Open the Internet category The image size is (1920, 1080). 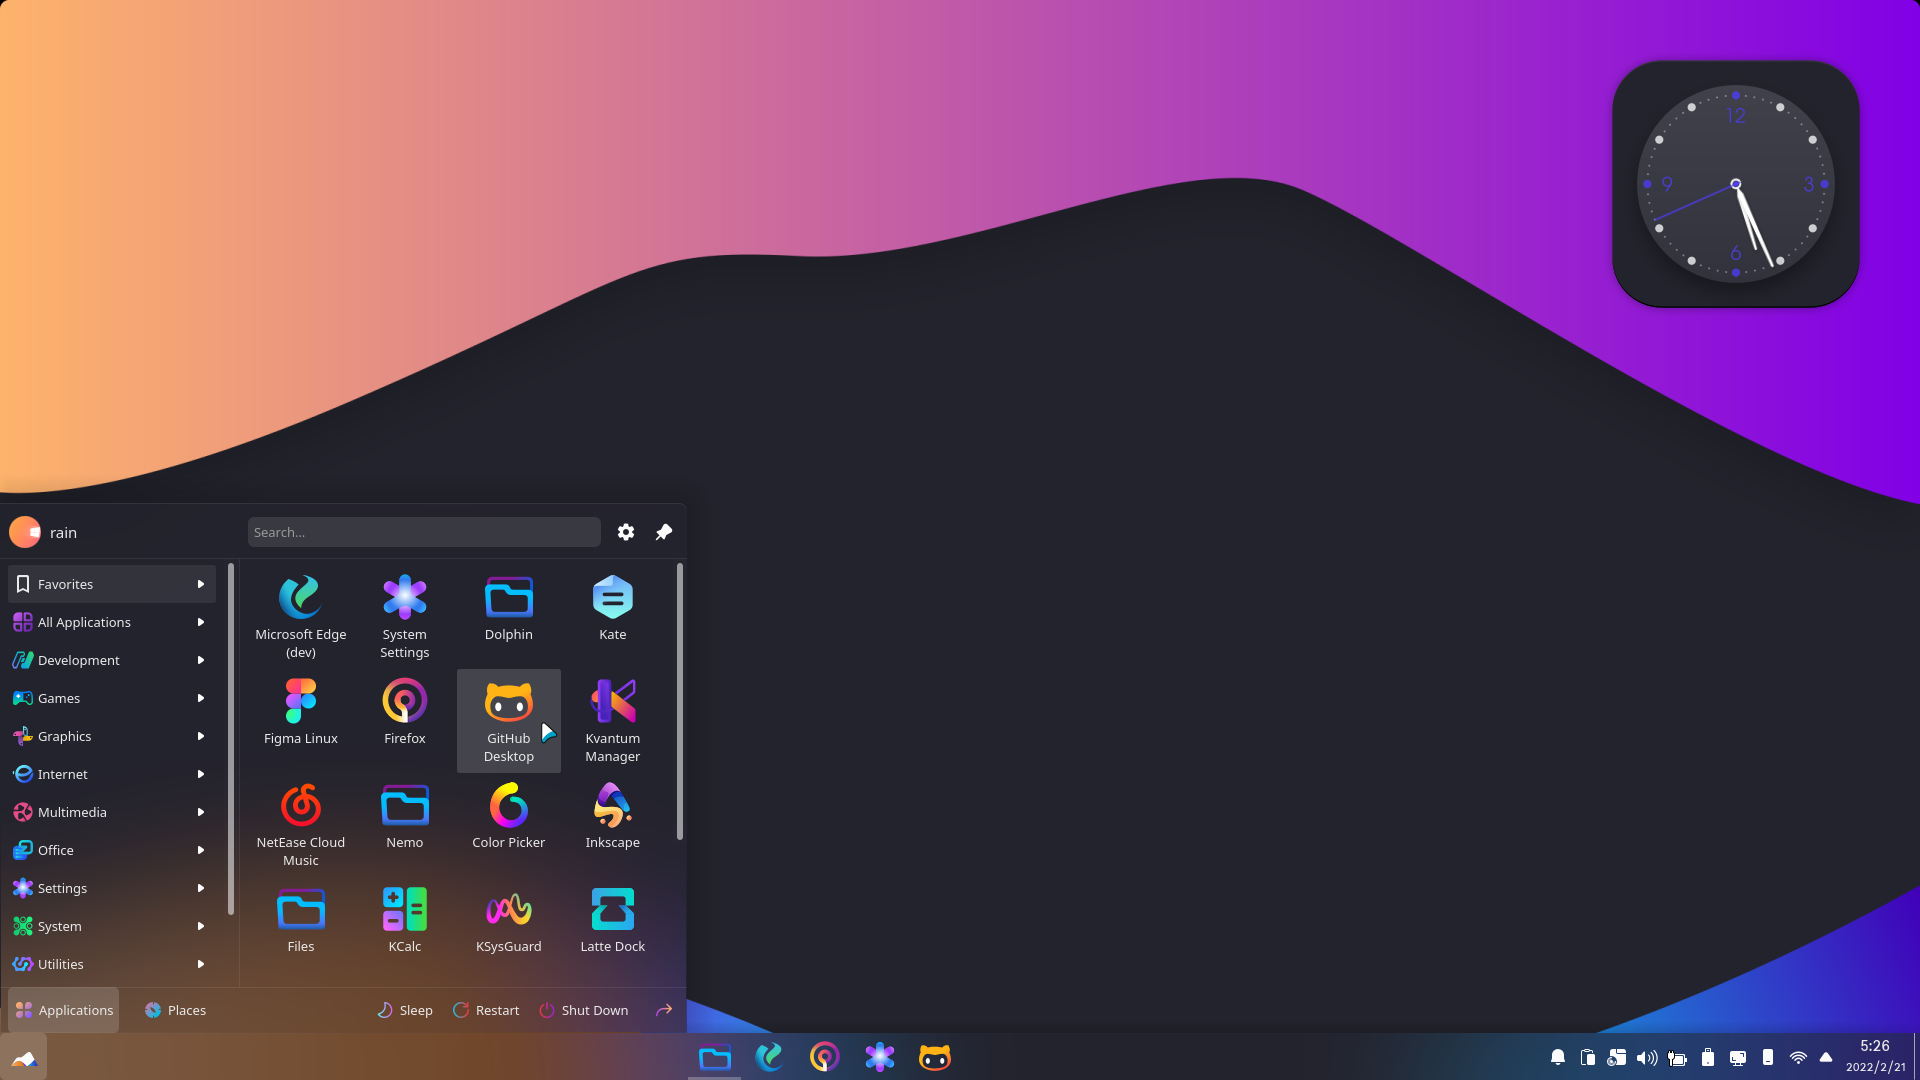[112, 774]
